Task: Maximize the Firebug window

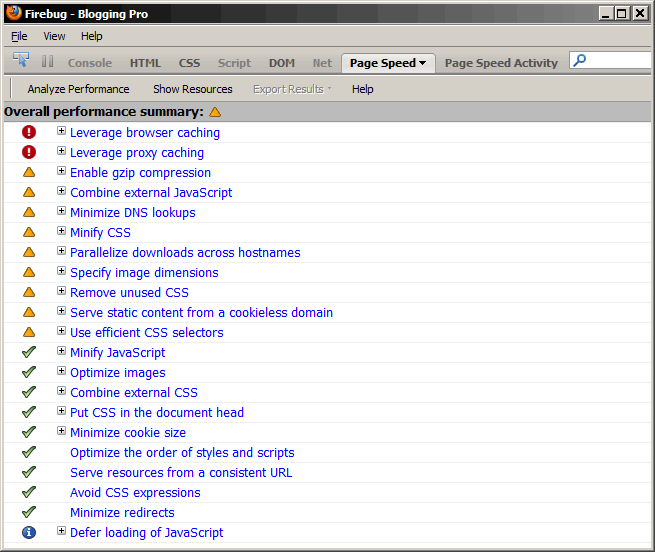Action: (622, 13)
